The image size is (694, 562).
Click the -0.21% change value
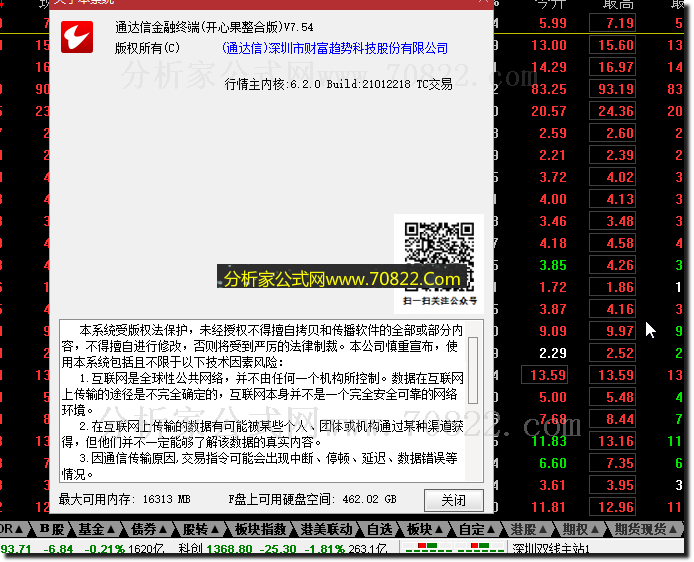click(x=104, y=549)
